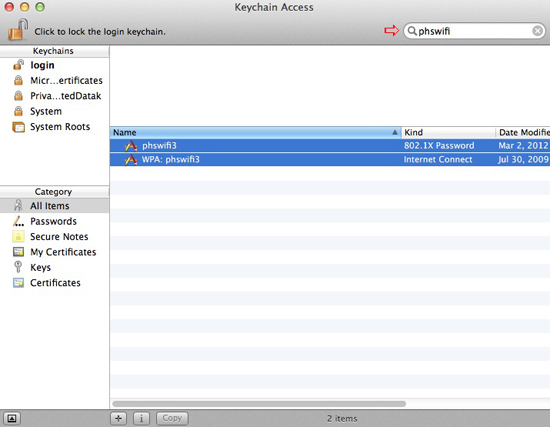Show info with the i button
This screenshot has width=550, height=427.
[x=141, y=418]
